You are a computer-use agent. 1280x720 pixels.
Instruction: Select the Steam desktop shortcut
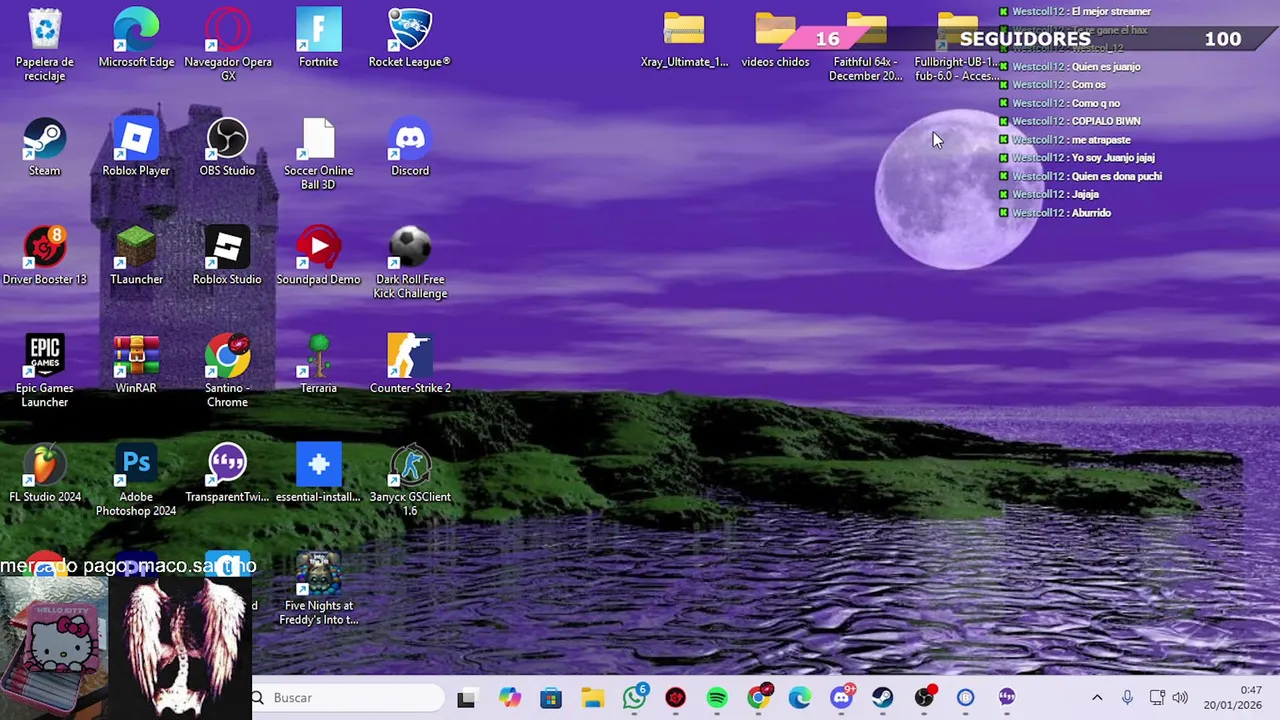[x=45, y=147]
